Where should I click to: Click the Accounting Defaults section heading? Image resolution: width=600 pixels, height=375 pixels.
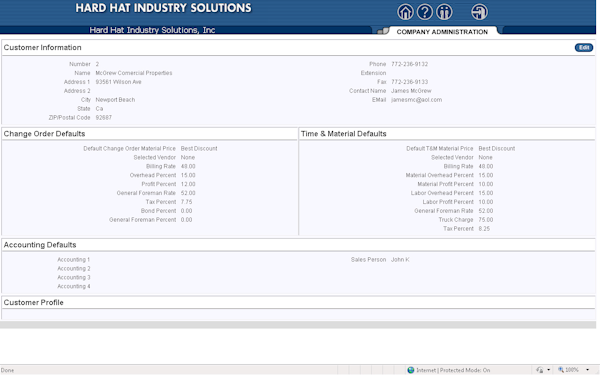pyautogui.click(x=40, y=245)
